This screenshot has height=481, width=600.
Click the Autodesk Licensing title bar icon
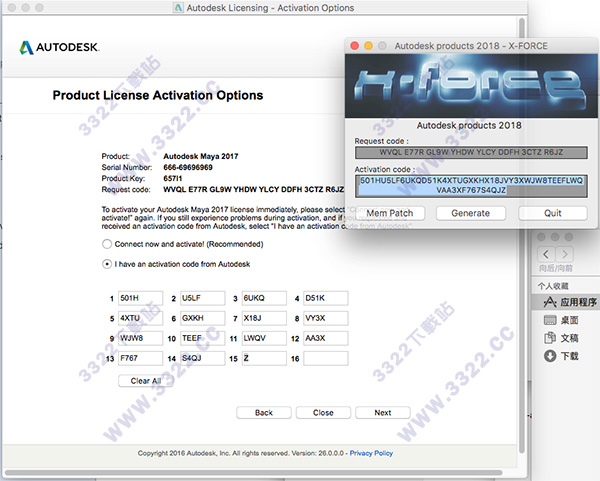tap(178, 8)
